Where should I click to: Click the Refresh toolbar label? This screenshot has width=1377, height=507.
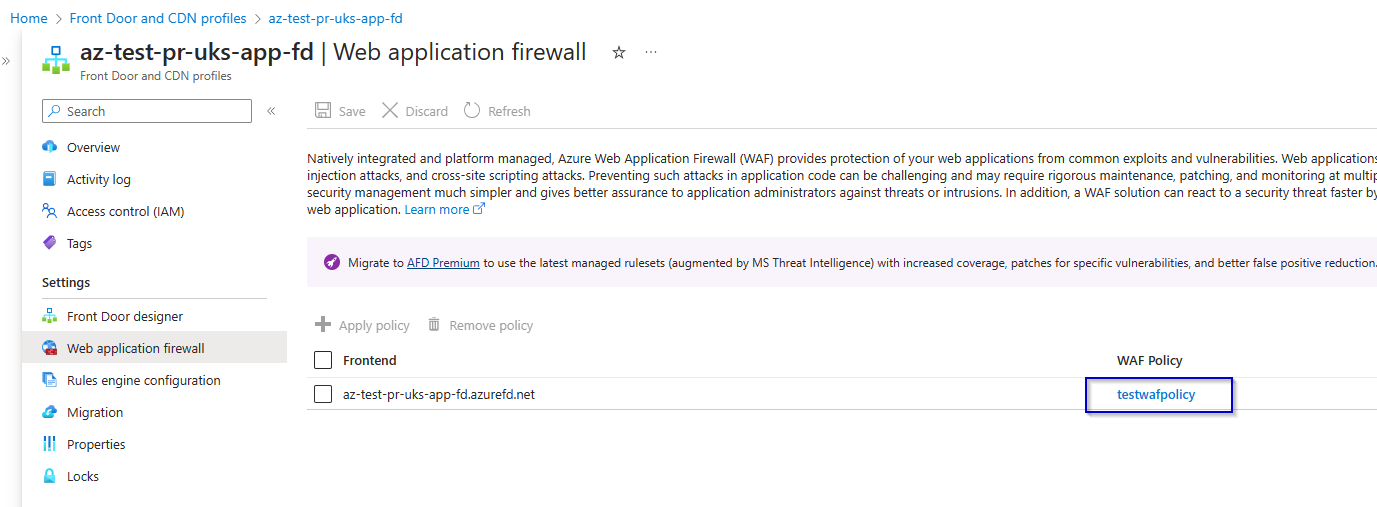[509, 111]
